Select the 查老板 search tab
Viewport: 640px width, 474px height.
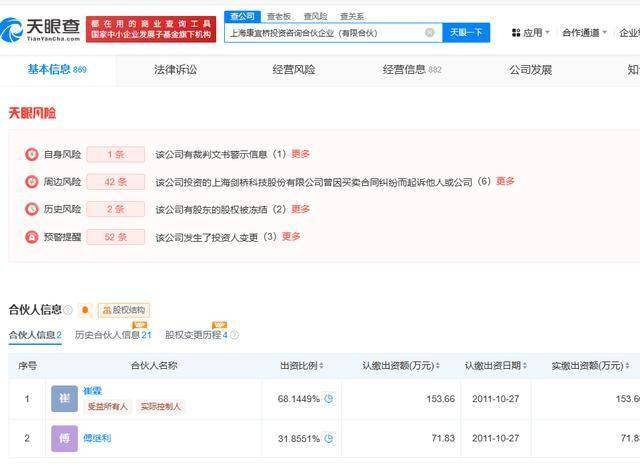279,16
